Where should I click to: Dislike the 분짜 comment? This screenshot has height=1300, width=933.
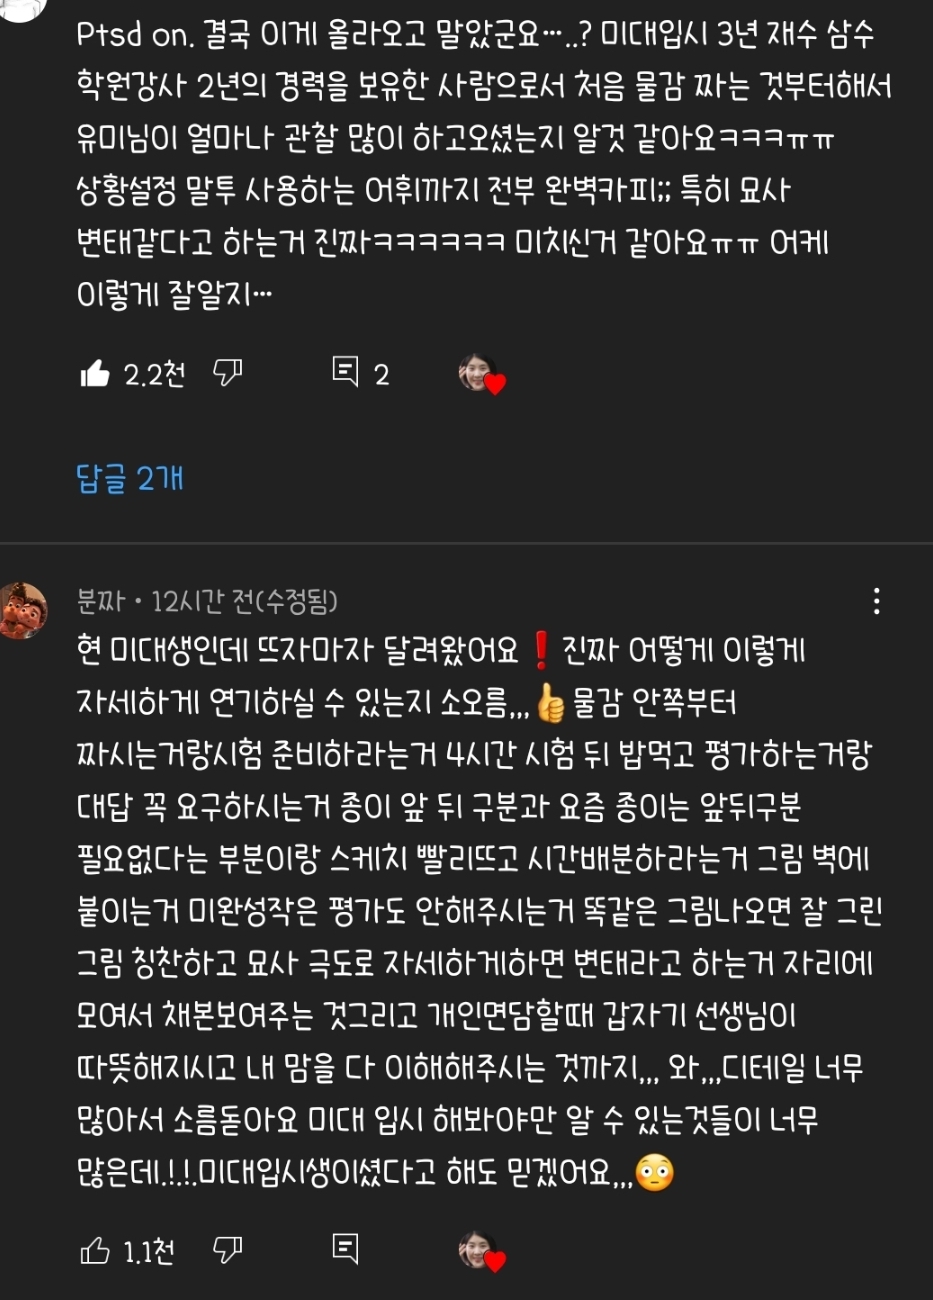[x=228, y=1250]
